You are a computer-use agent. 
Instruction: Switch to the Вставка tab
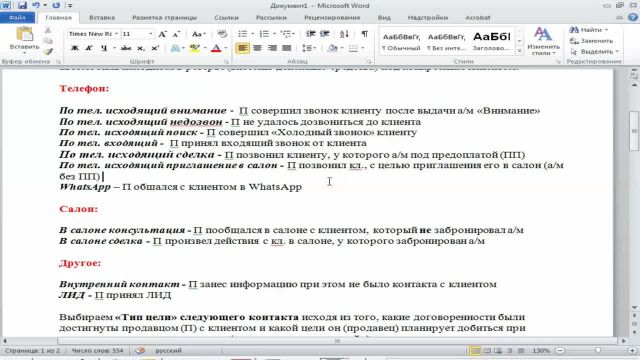[x=102, y=18]
